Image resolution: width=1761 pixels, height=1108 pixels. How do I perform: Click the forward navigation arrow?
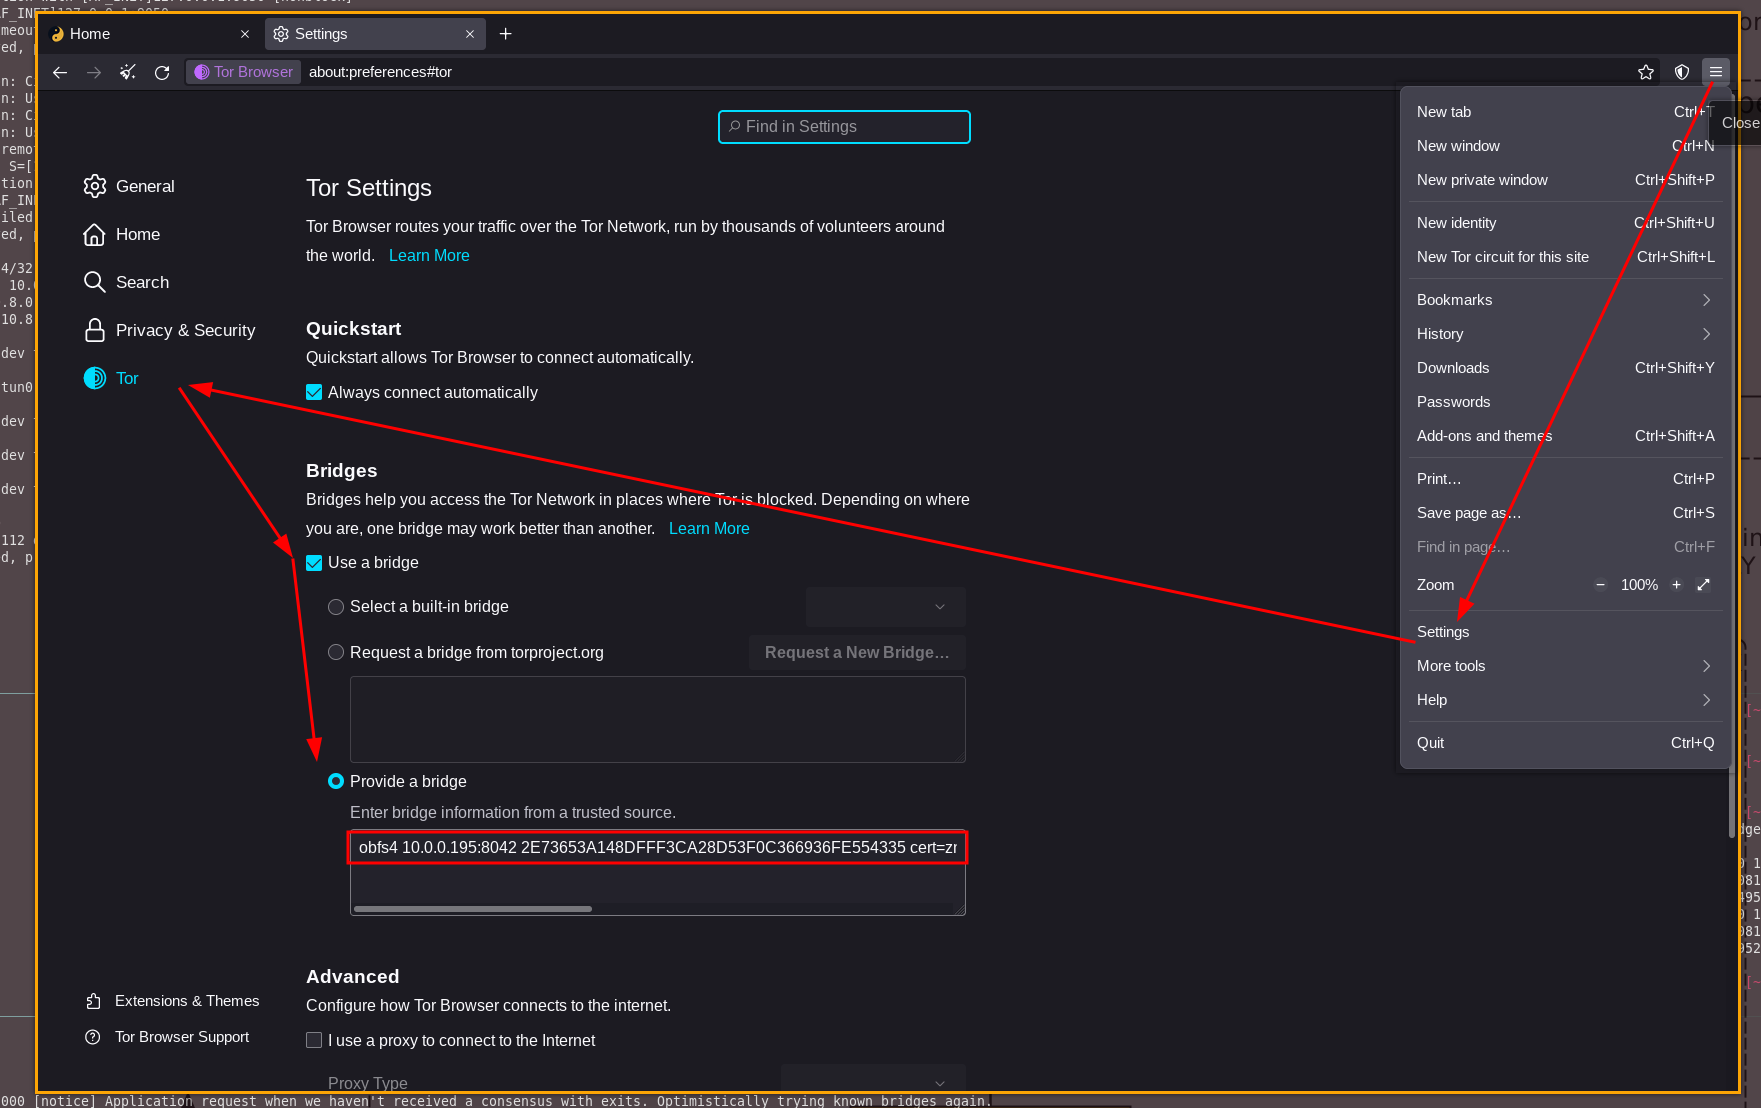pyautogui.click(x=94, y=72)
